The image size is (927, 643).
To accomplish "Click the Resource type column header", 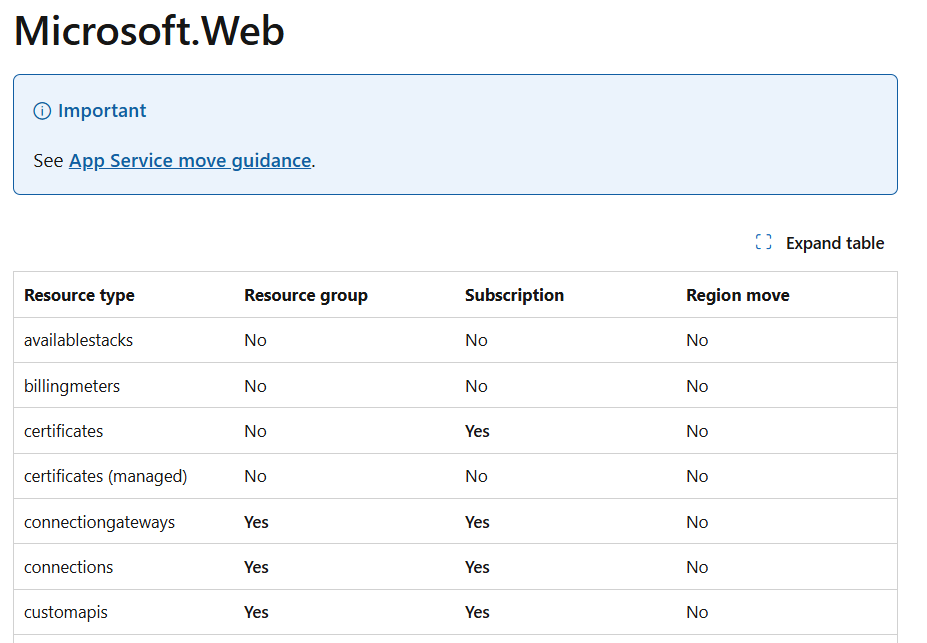I will point(79,295).
